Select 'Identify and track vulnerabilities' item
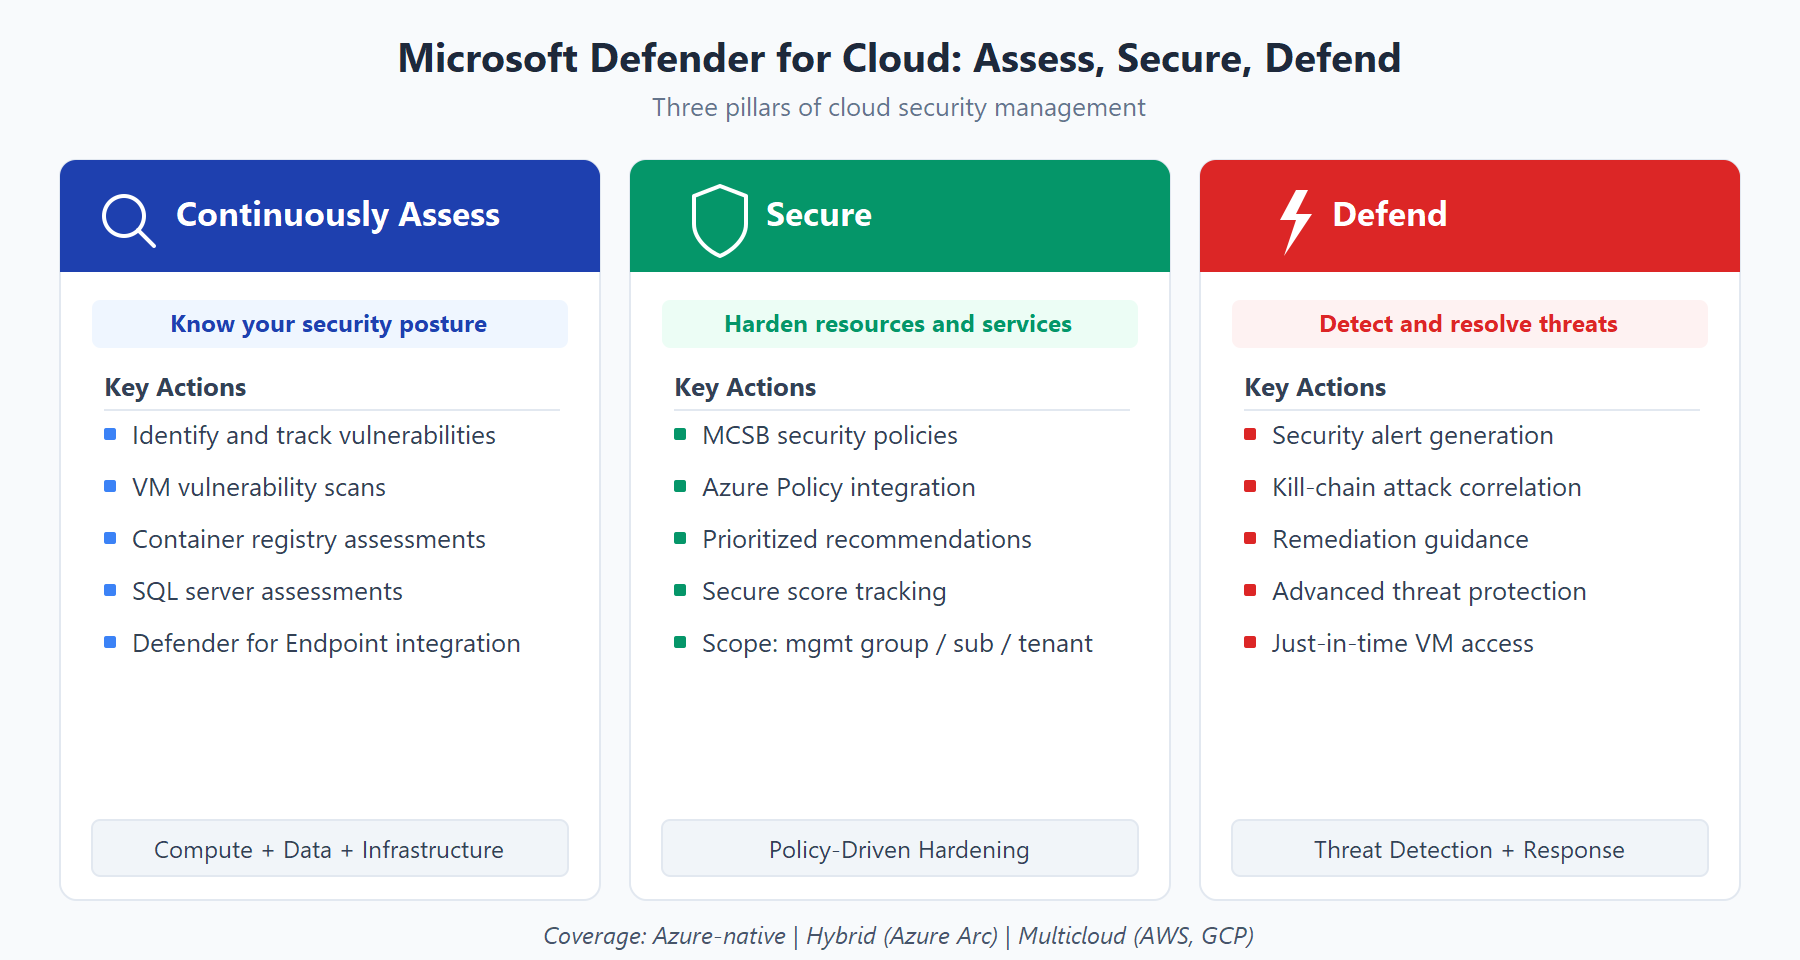This screenshot has height=960, width=1800. coord(314,436)
